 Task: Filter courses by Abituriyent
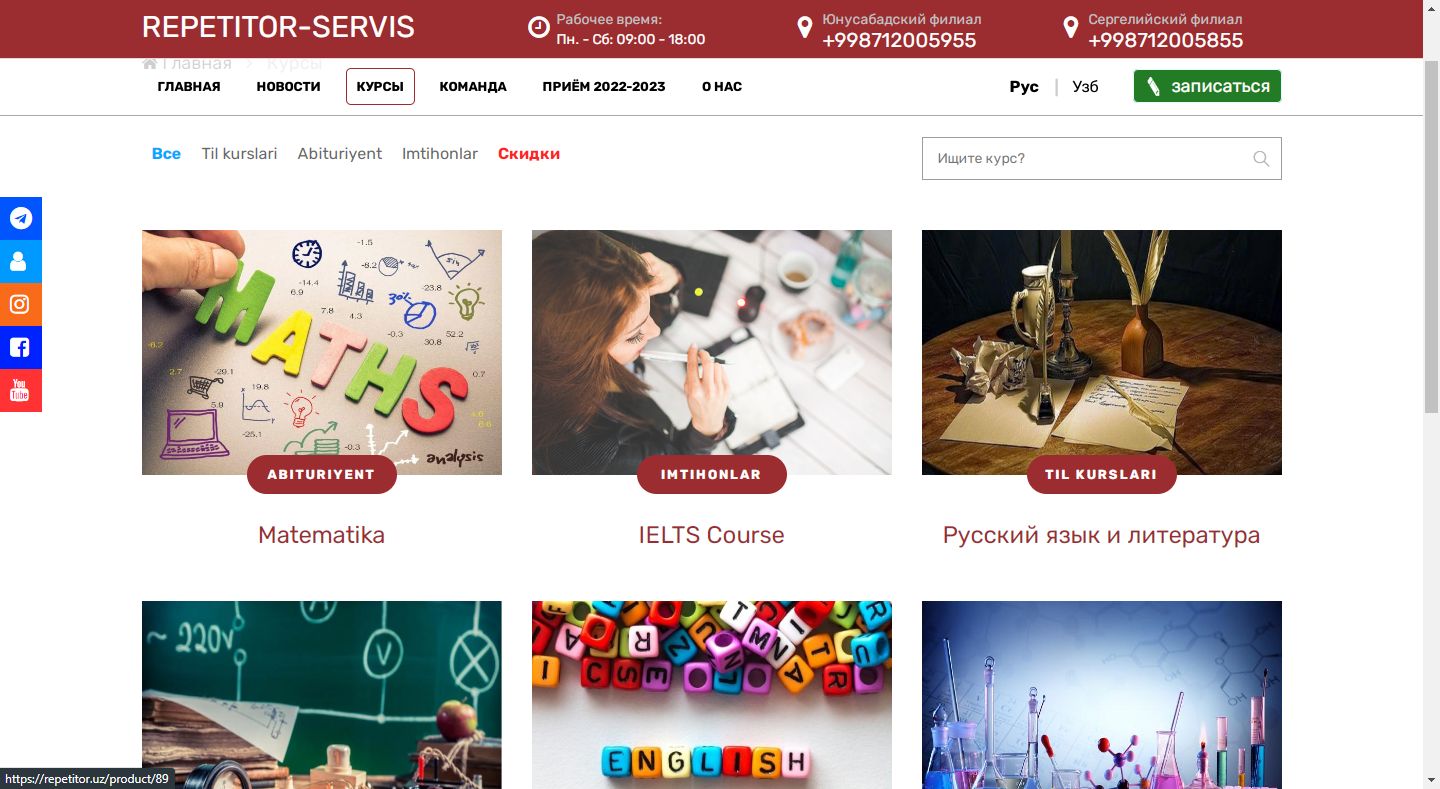tap(340, 154)
